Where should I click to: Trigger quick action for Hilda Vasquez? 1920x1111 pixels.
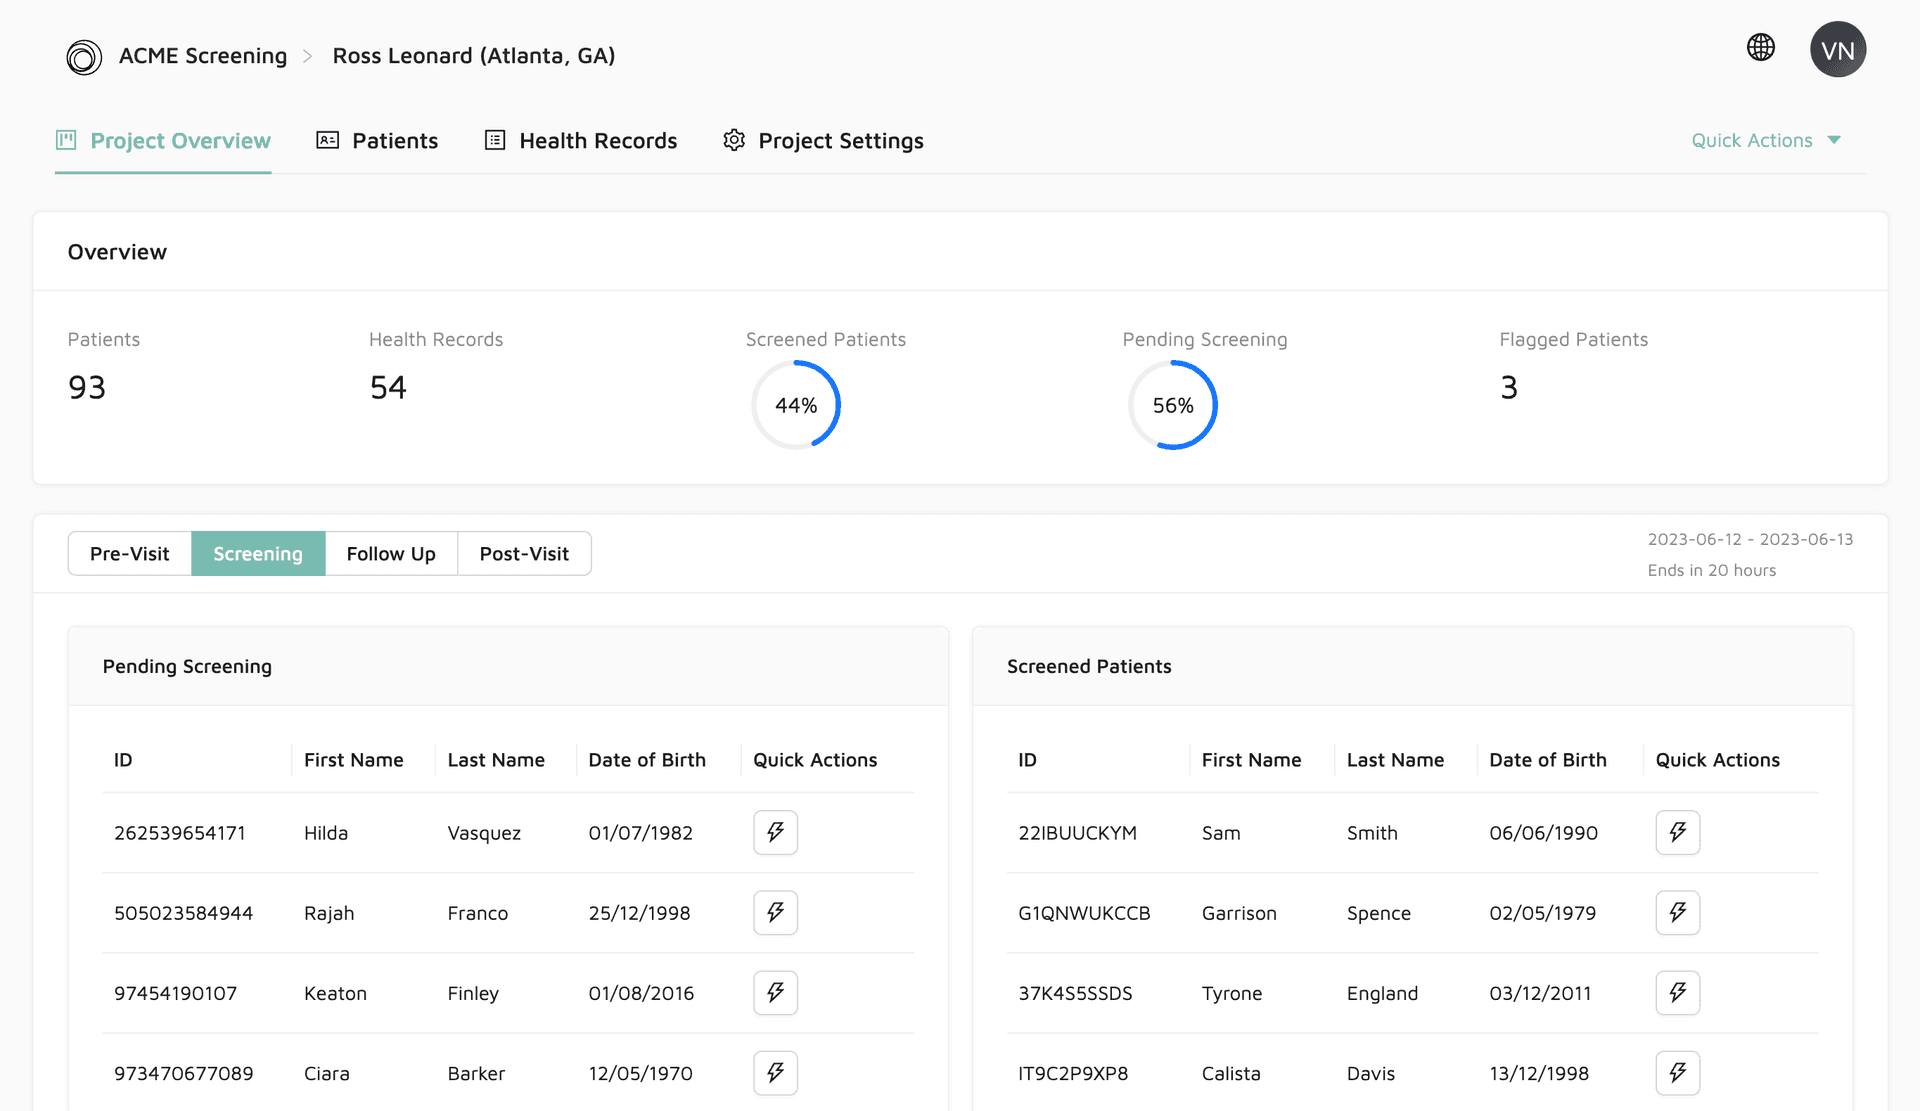[x=775, y=833]
